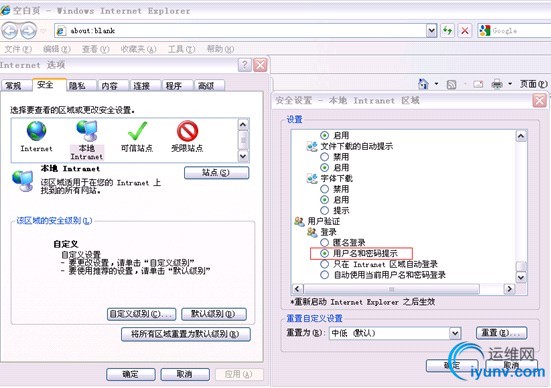Image resolution: width=551 pixels, height=388 pixels.
Task: Click settings list vertical scroll-up arrow
Action: pos(521,136)
